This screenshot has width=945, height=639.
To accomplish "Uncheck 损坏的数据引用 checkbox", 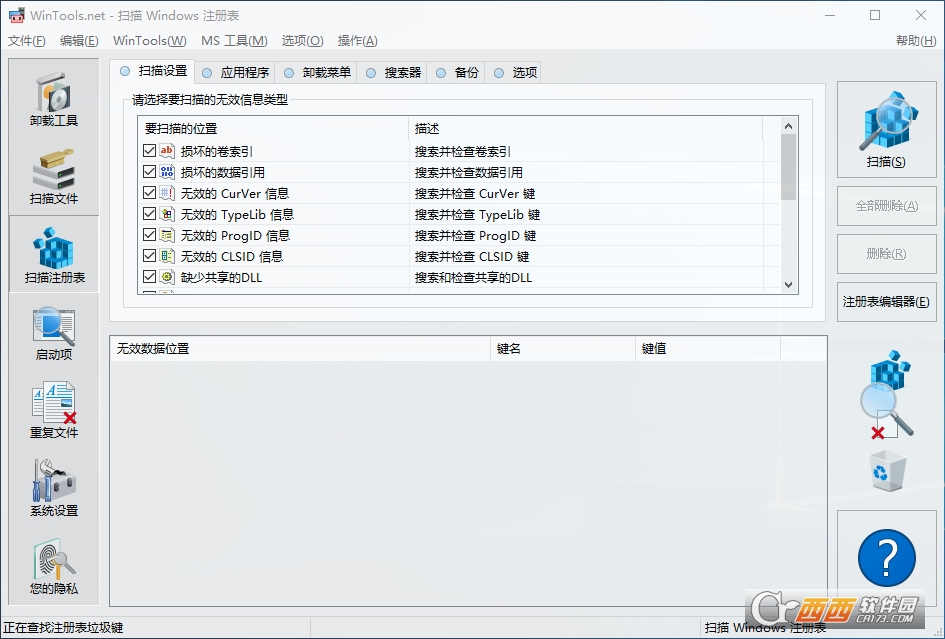I will point(149,172).
